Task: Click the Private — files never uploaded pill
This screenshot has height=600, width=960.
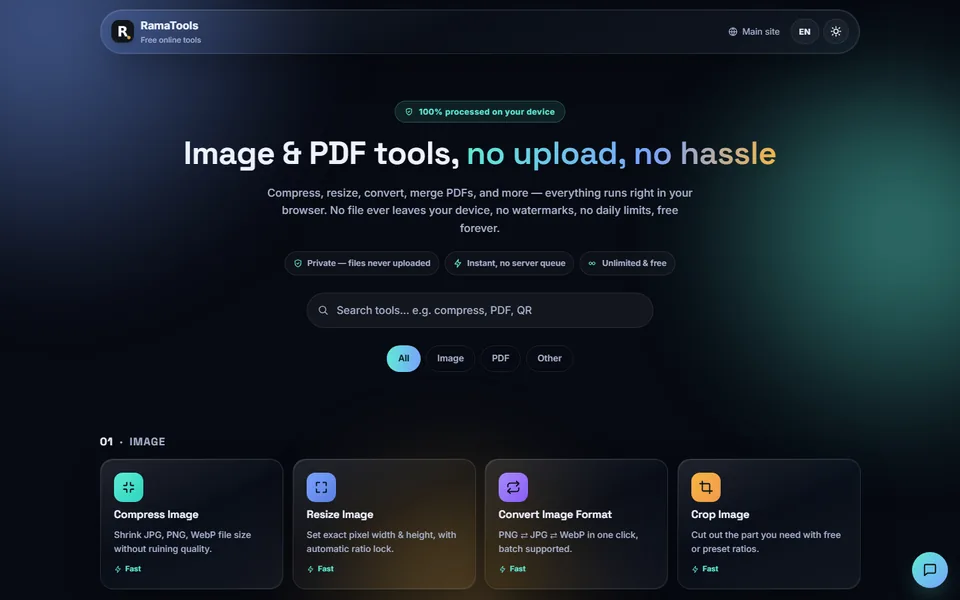Action: (x=362, y=263)
